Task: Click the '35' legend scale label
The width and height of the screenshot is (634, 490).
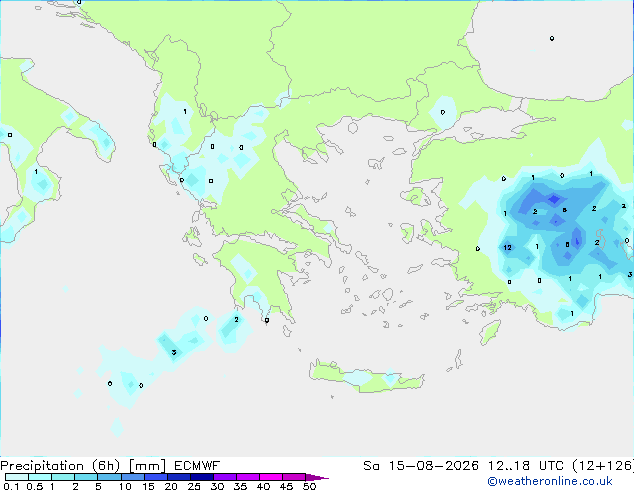Action: click(240, 486)
